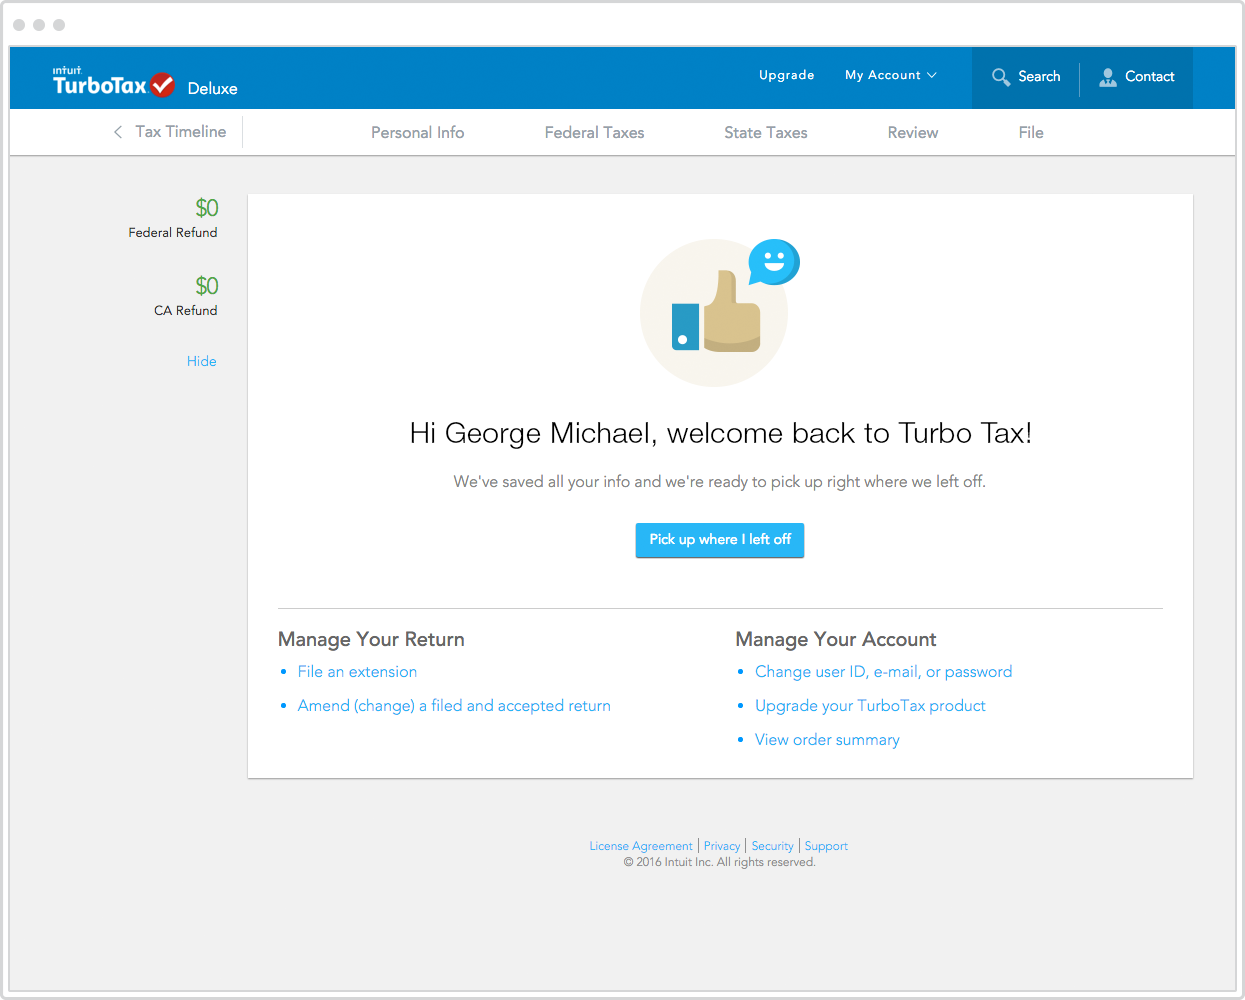
Task: Click the smiley chat bubble icon
Action: point(774,262)
